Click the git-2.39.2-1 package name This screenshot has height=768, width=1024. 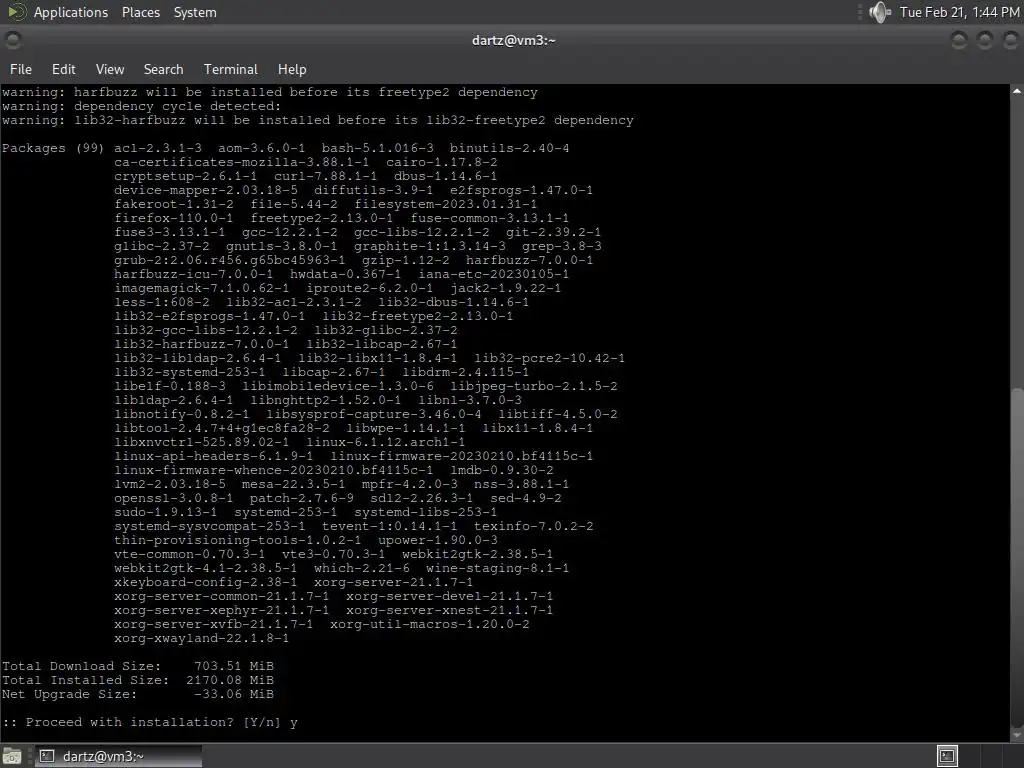pos(553,232)
